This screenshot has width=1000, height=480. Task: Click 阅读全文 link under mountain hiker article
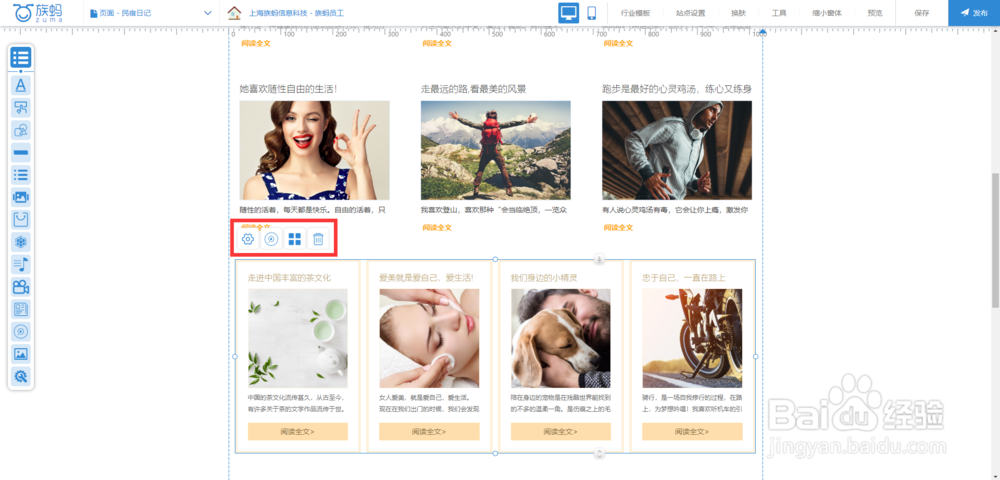click(x=437, y=228)
